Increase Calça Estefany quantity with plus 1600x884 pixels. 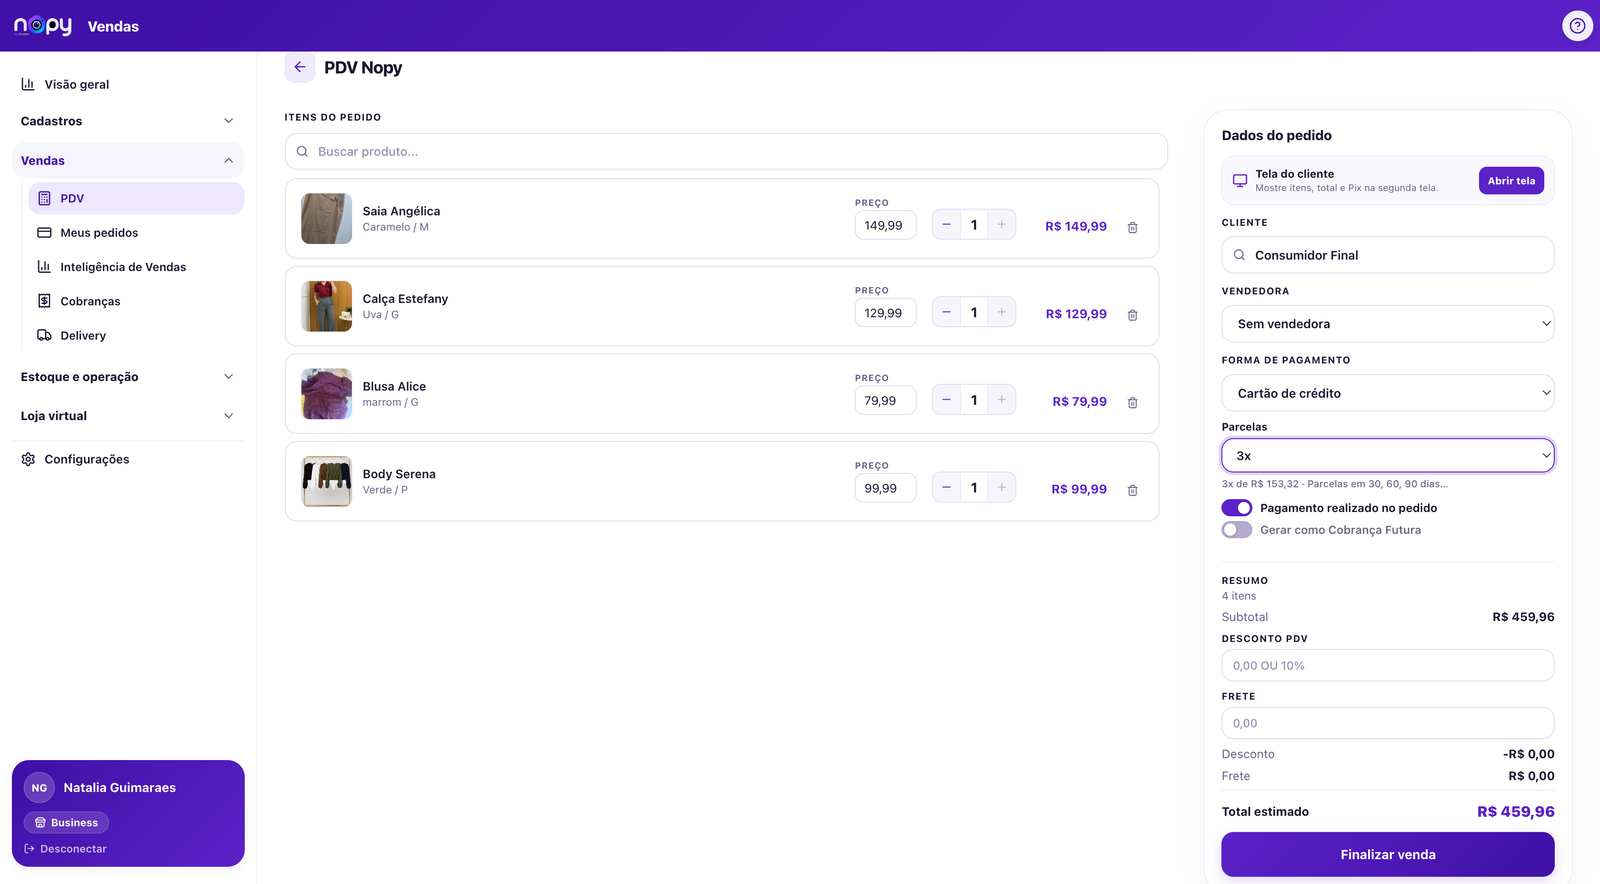1001,312
